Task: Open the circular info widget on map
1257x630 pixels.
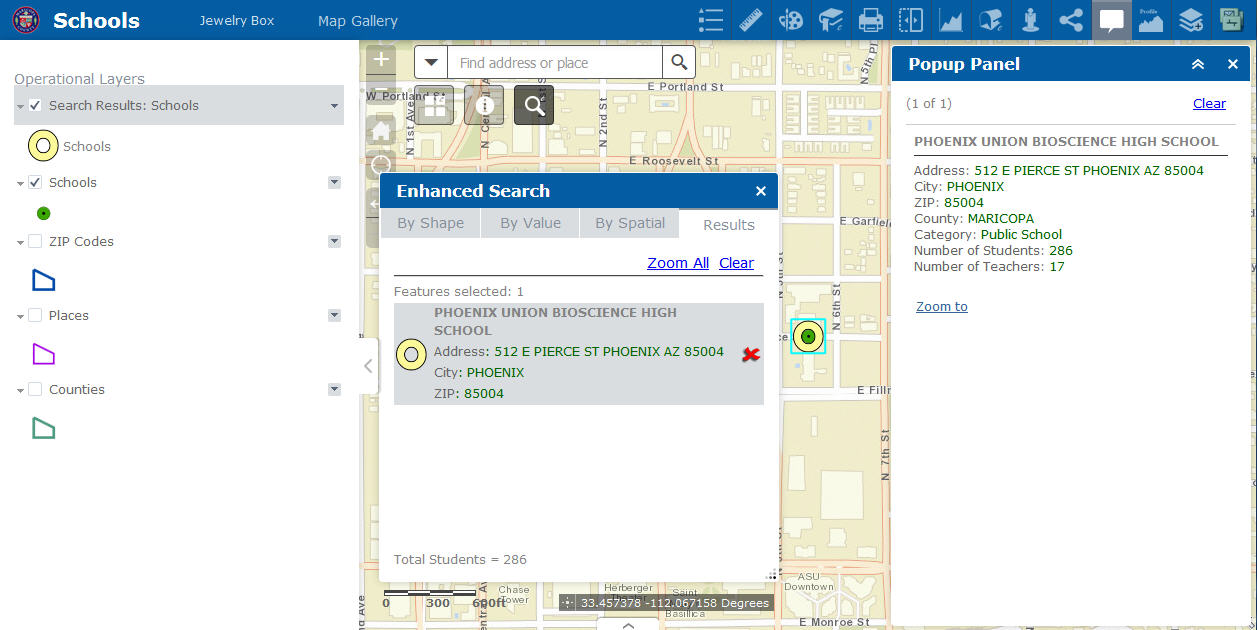Action: coord(484,105)
